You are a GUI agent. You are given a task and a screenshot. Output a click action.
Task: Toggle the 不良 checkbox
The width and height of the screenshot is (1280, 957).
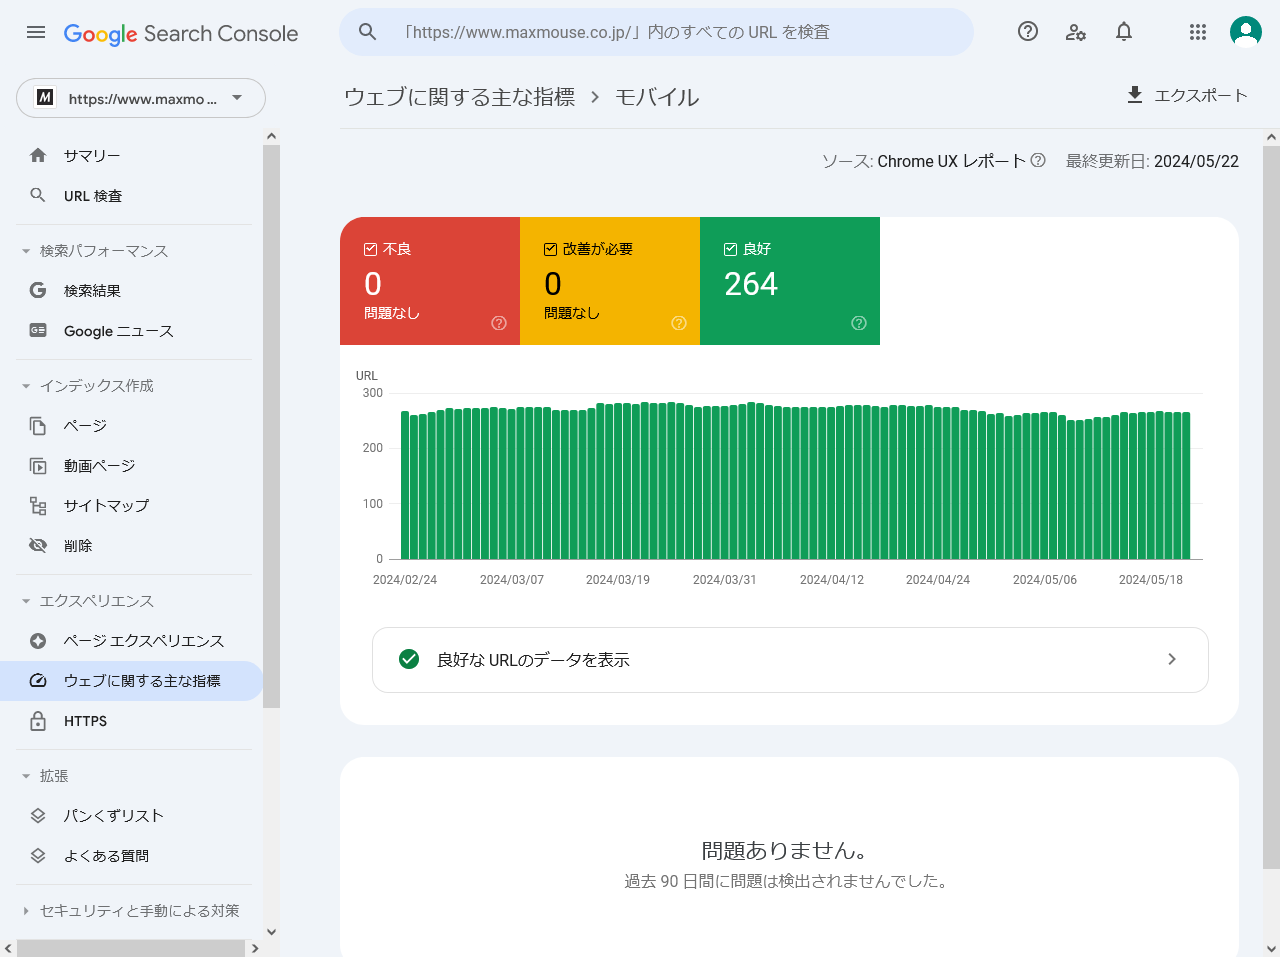tap(370, 249)
